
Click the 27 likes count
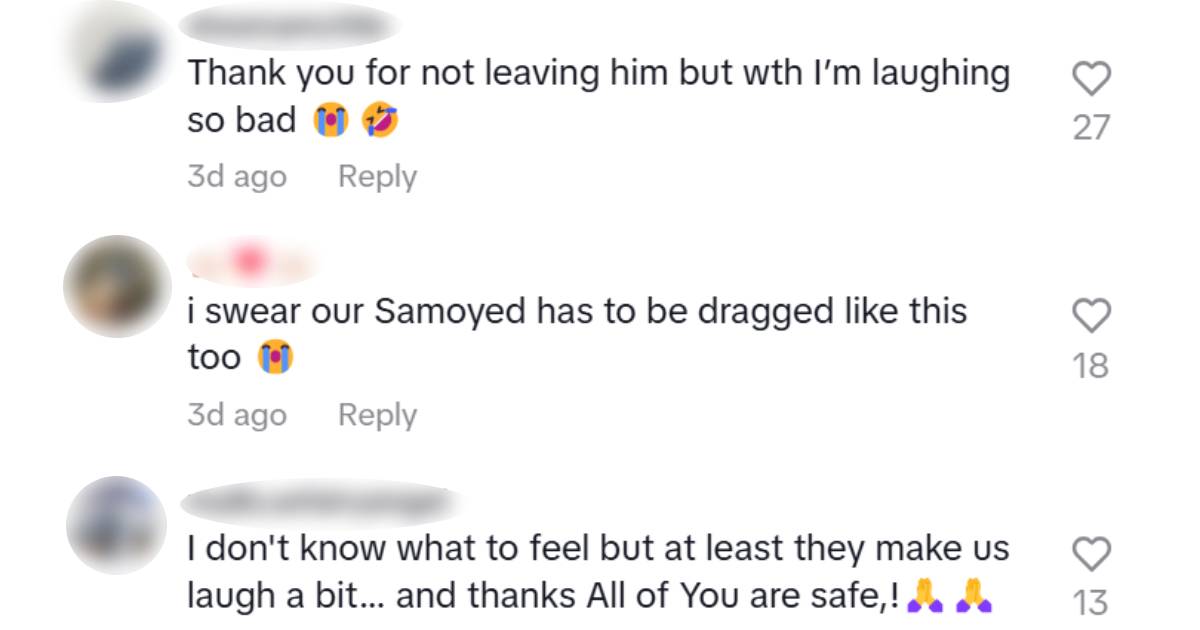1091,128
